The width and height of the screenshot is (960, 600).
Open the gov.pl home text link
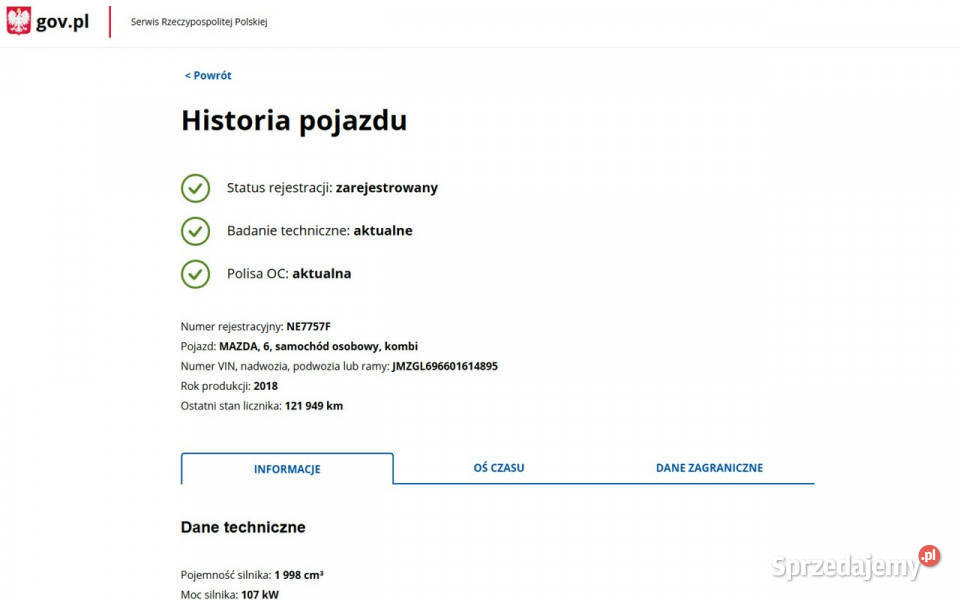point(62,22)
